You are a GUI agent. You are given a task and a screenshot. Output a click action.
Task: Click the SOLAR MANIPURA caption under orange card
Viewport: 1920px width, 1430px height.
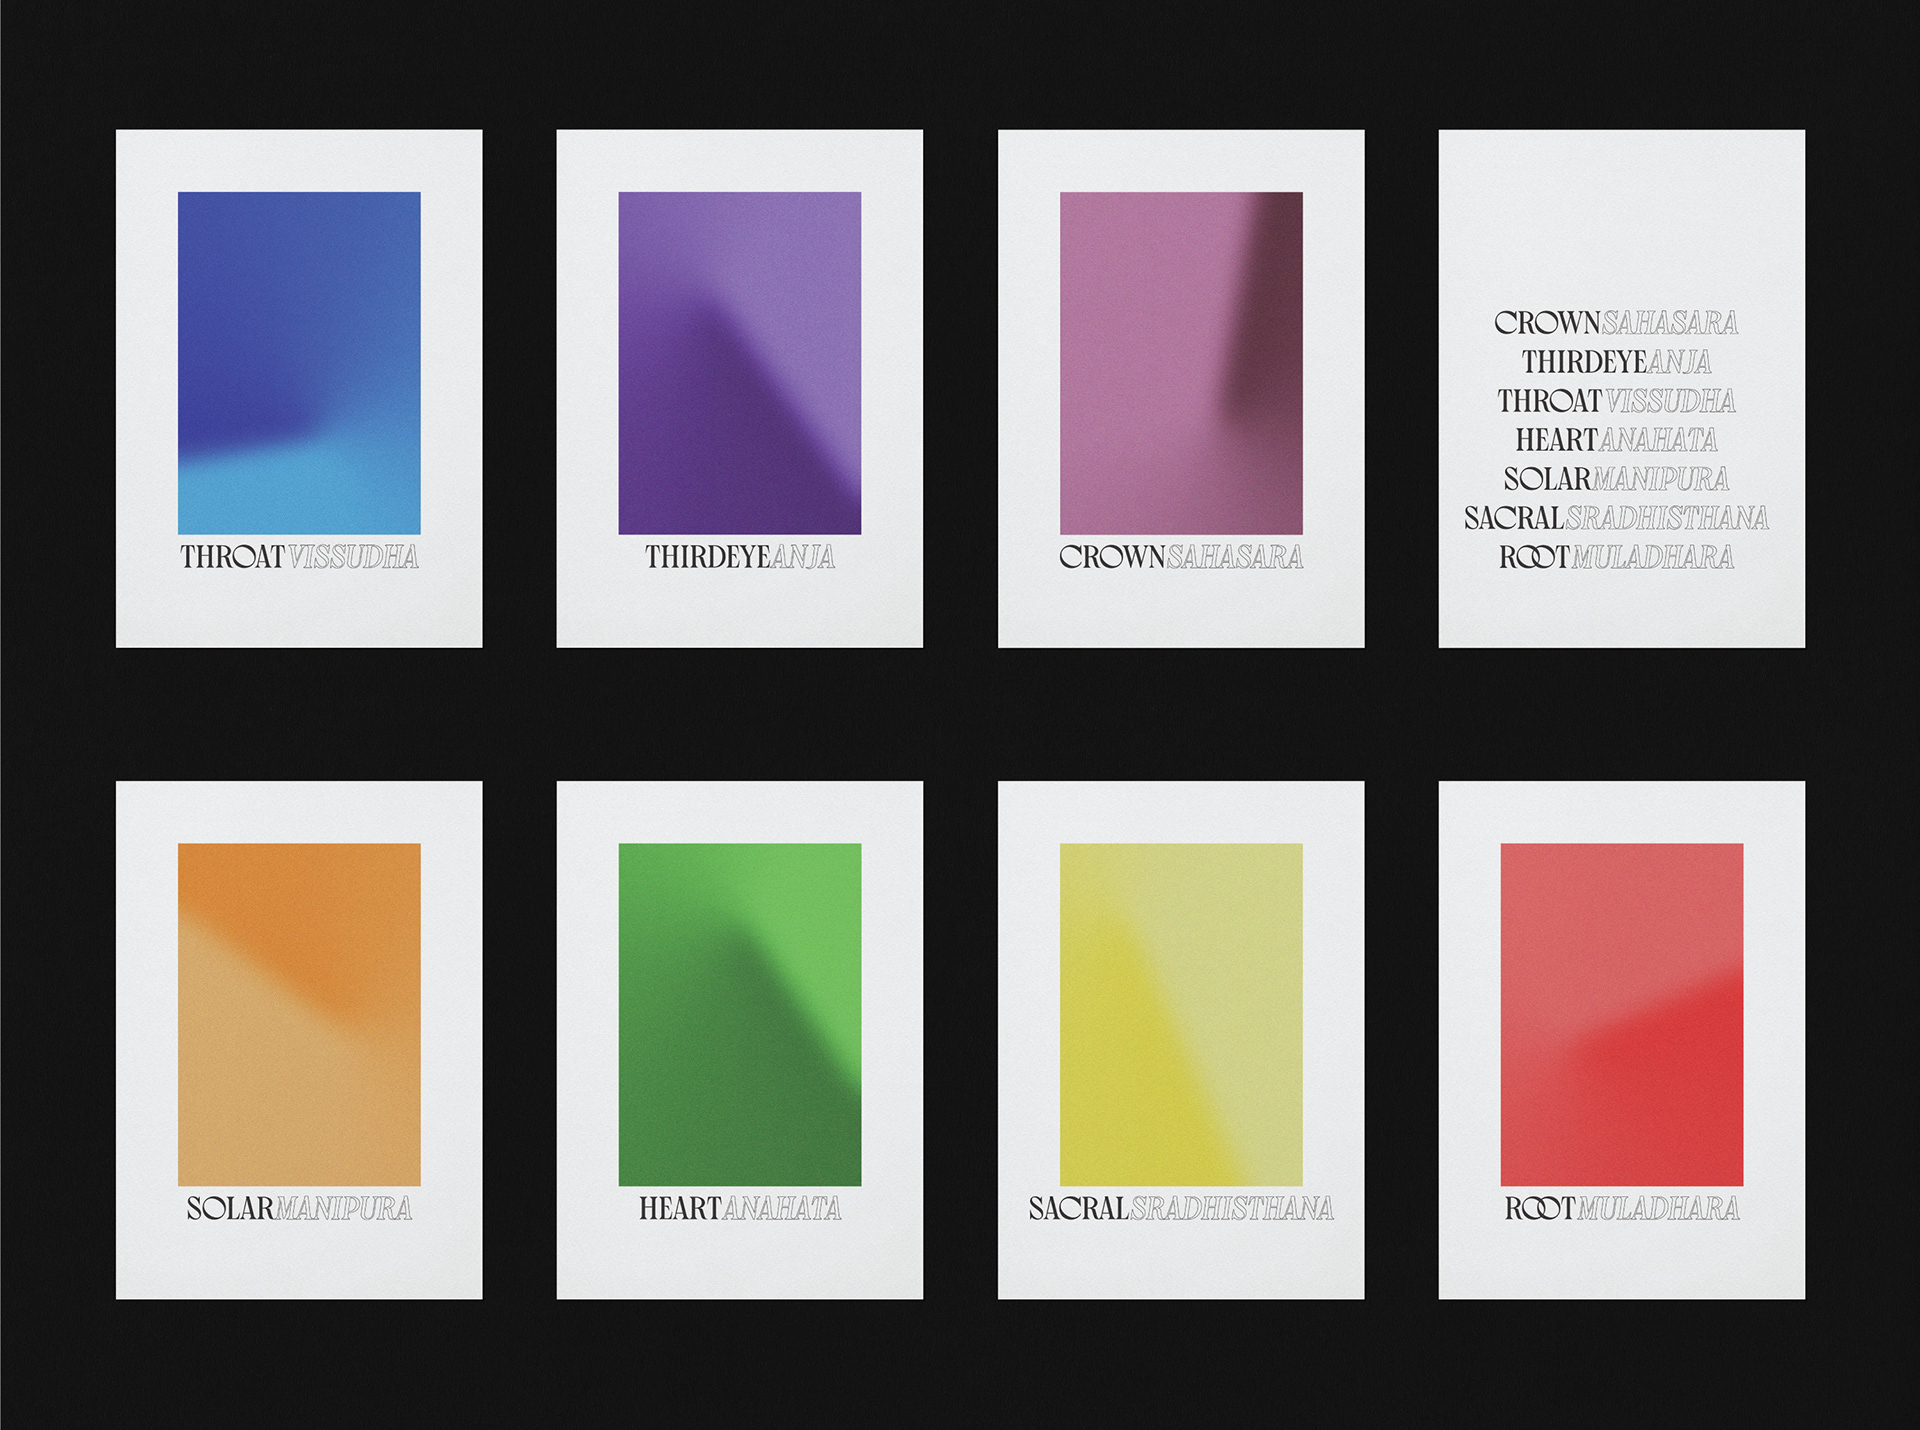(x=299, y=1209)
